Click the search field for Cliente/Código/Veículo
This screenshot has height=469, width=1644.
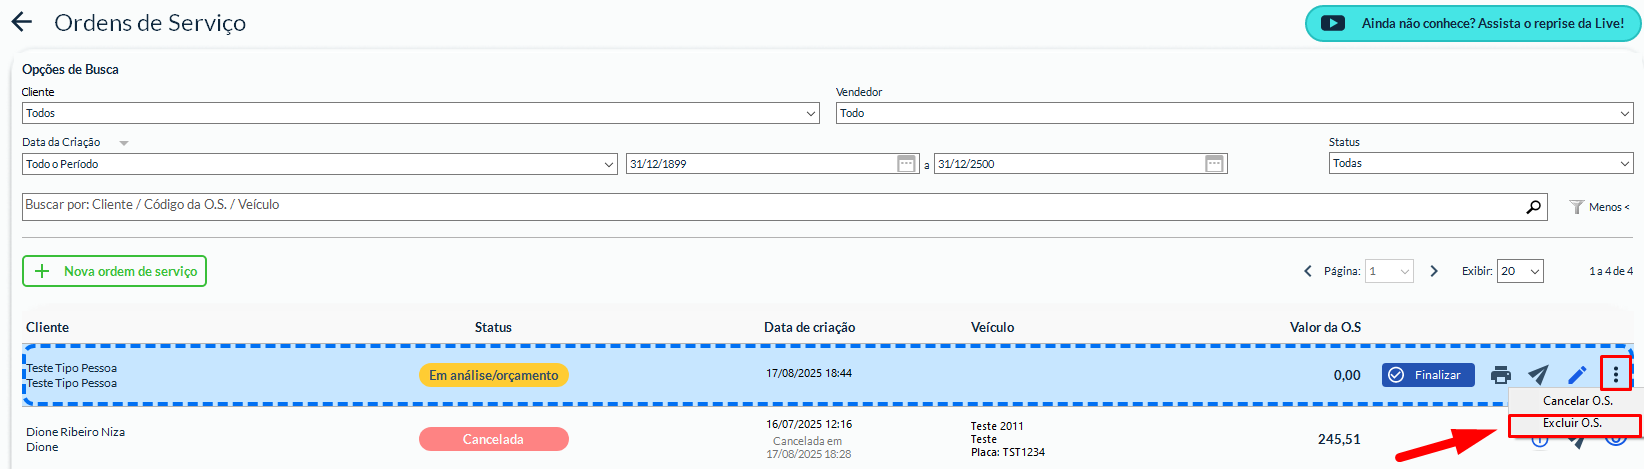pos(770,206)
